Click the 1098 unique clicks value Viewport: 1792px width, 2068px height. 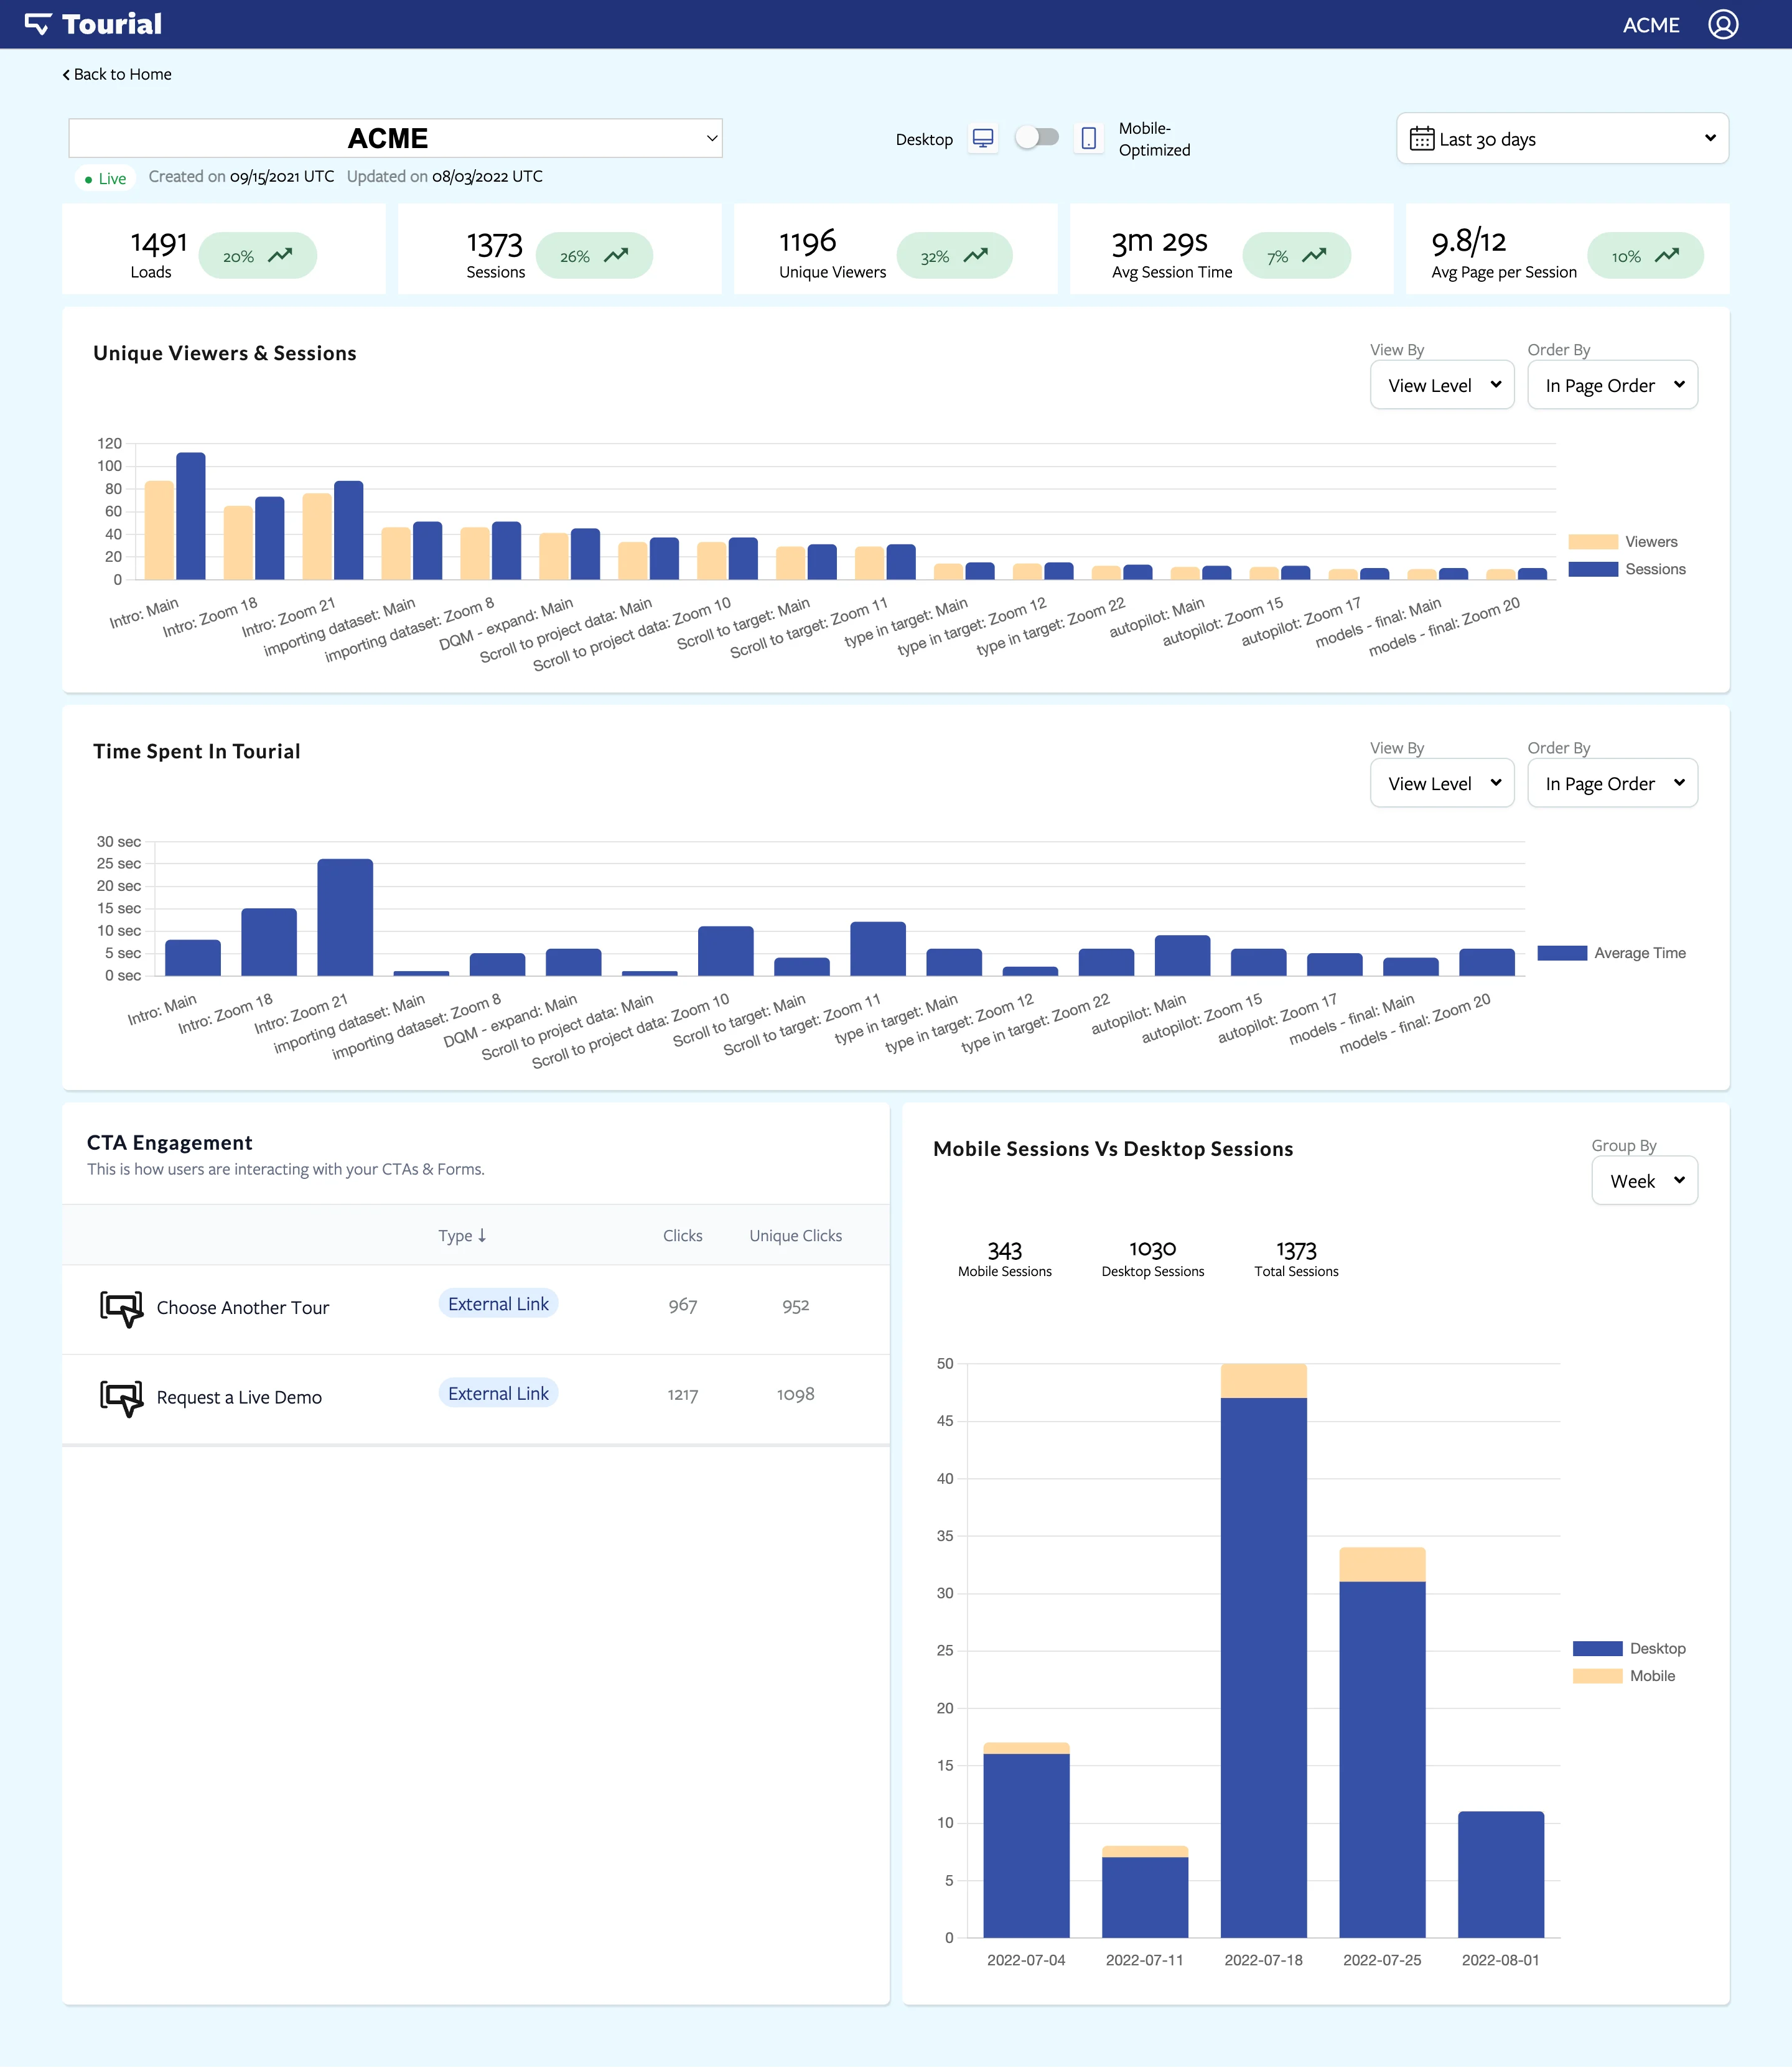click(x=795, y=1394)
